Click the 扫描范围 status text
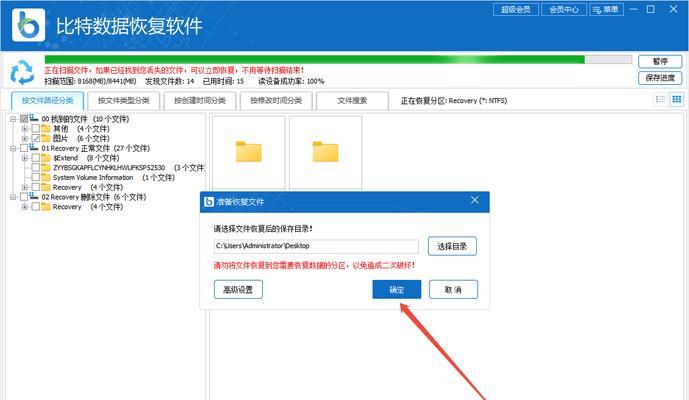This screenshot has width=689, height=400. (90, 81)
